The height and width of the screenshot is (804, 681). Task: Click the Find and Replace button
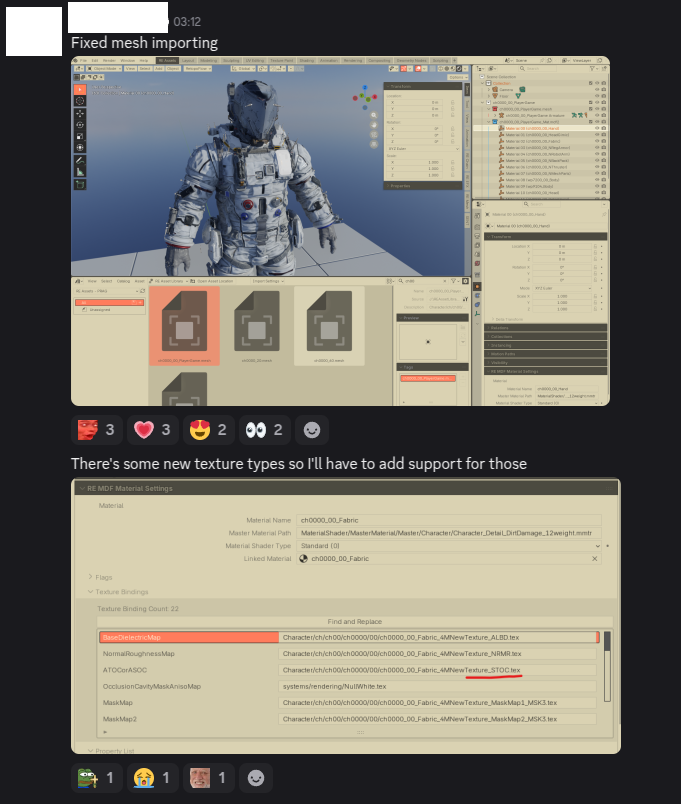pos(355,621)
